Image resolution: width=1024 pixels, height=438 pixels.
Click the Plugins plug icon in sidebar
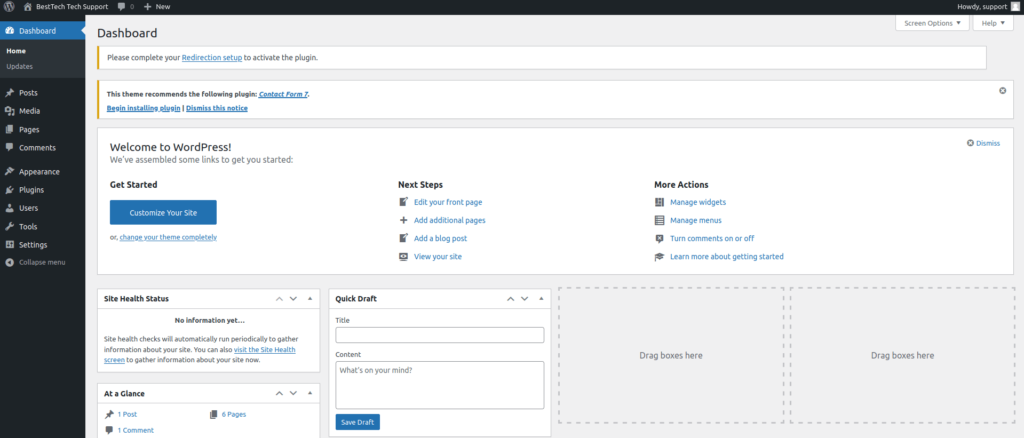[10, 190]
